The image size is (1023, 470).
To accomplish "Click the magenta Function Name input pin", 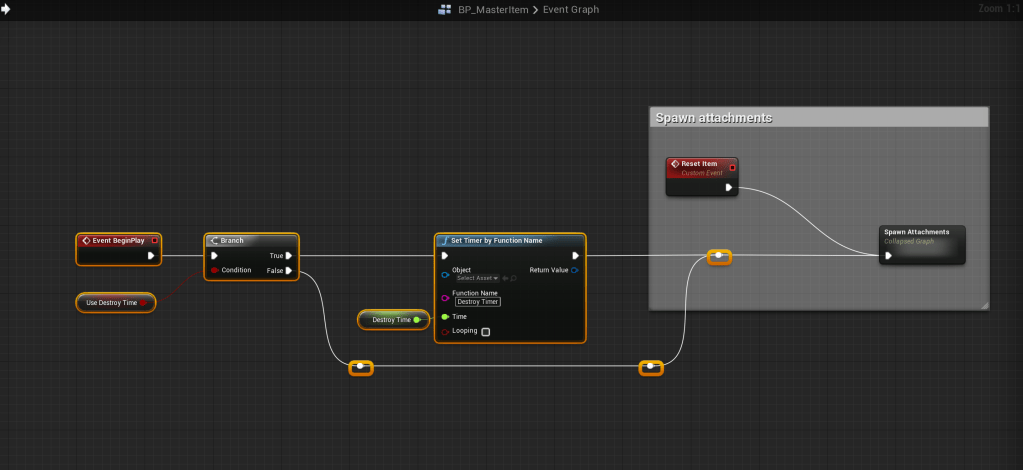I will point(445,297).
